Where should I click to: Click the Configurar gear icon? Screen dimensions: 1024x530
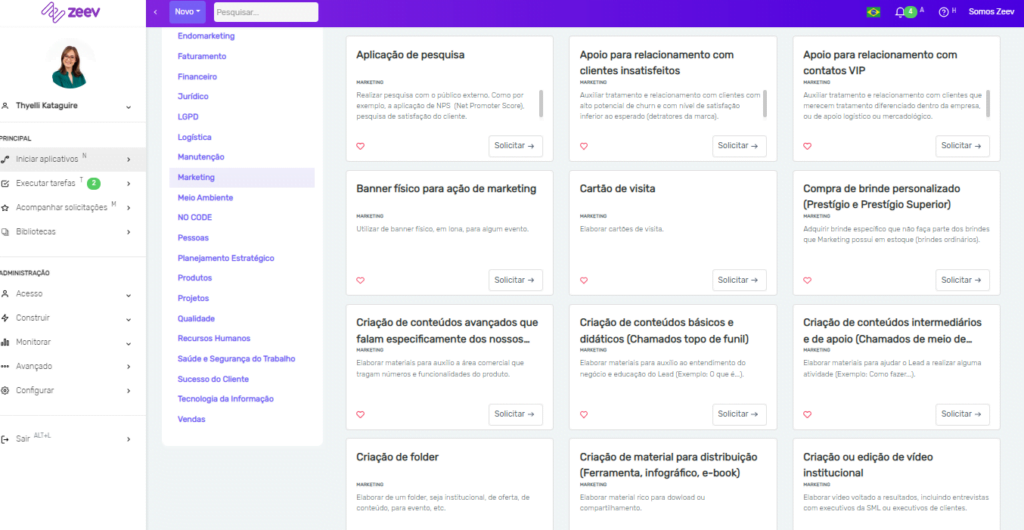point(6,390)
